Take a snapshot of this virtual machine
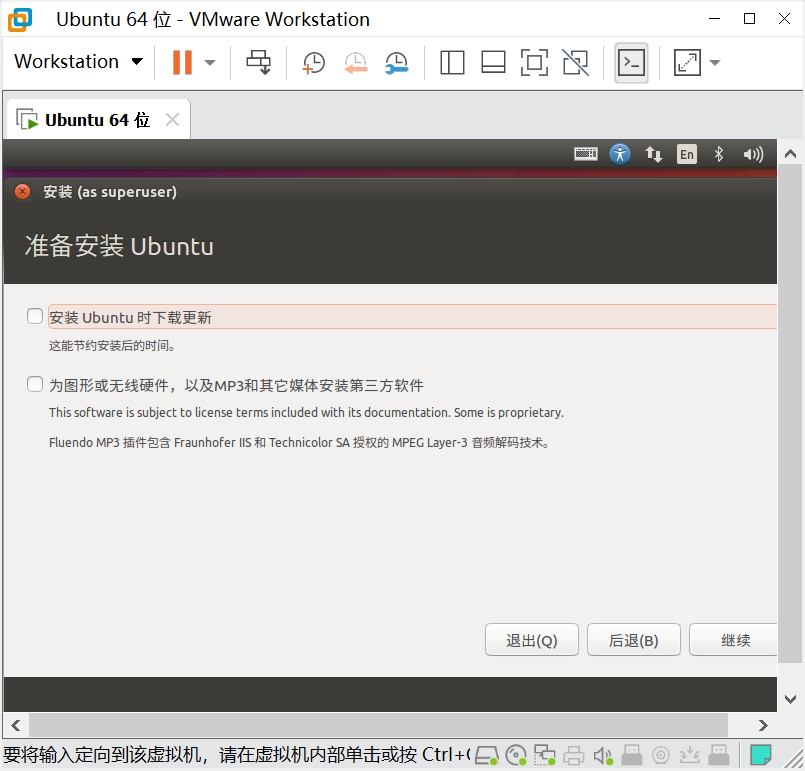 tap(313, 63)
